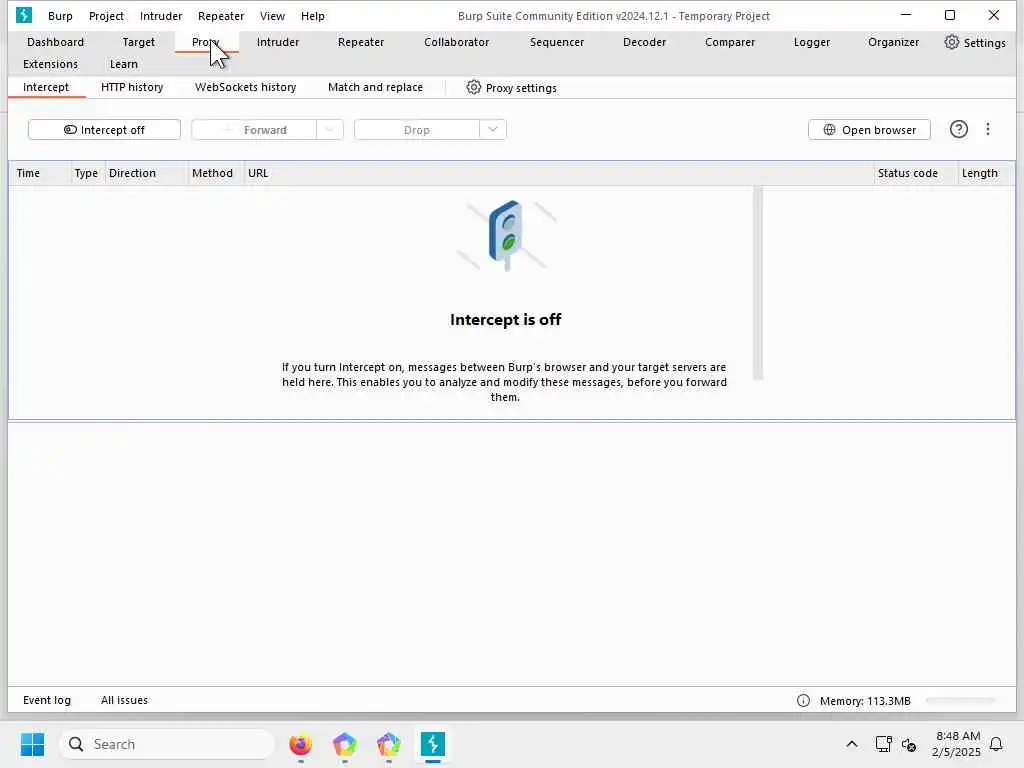Click the help question mark icon

(958, 129)
